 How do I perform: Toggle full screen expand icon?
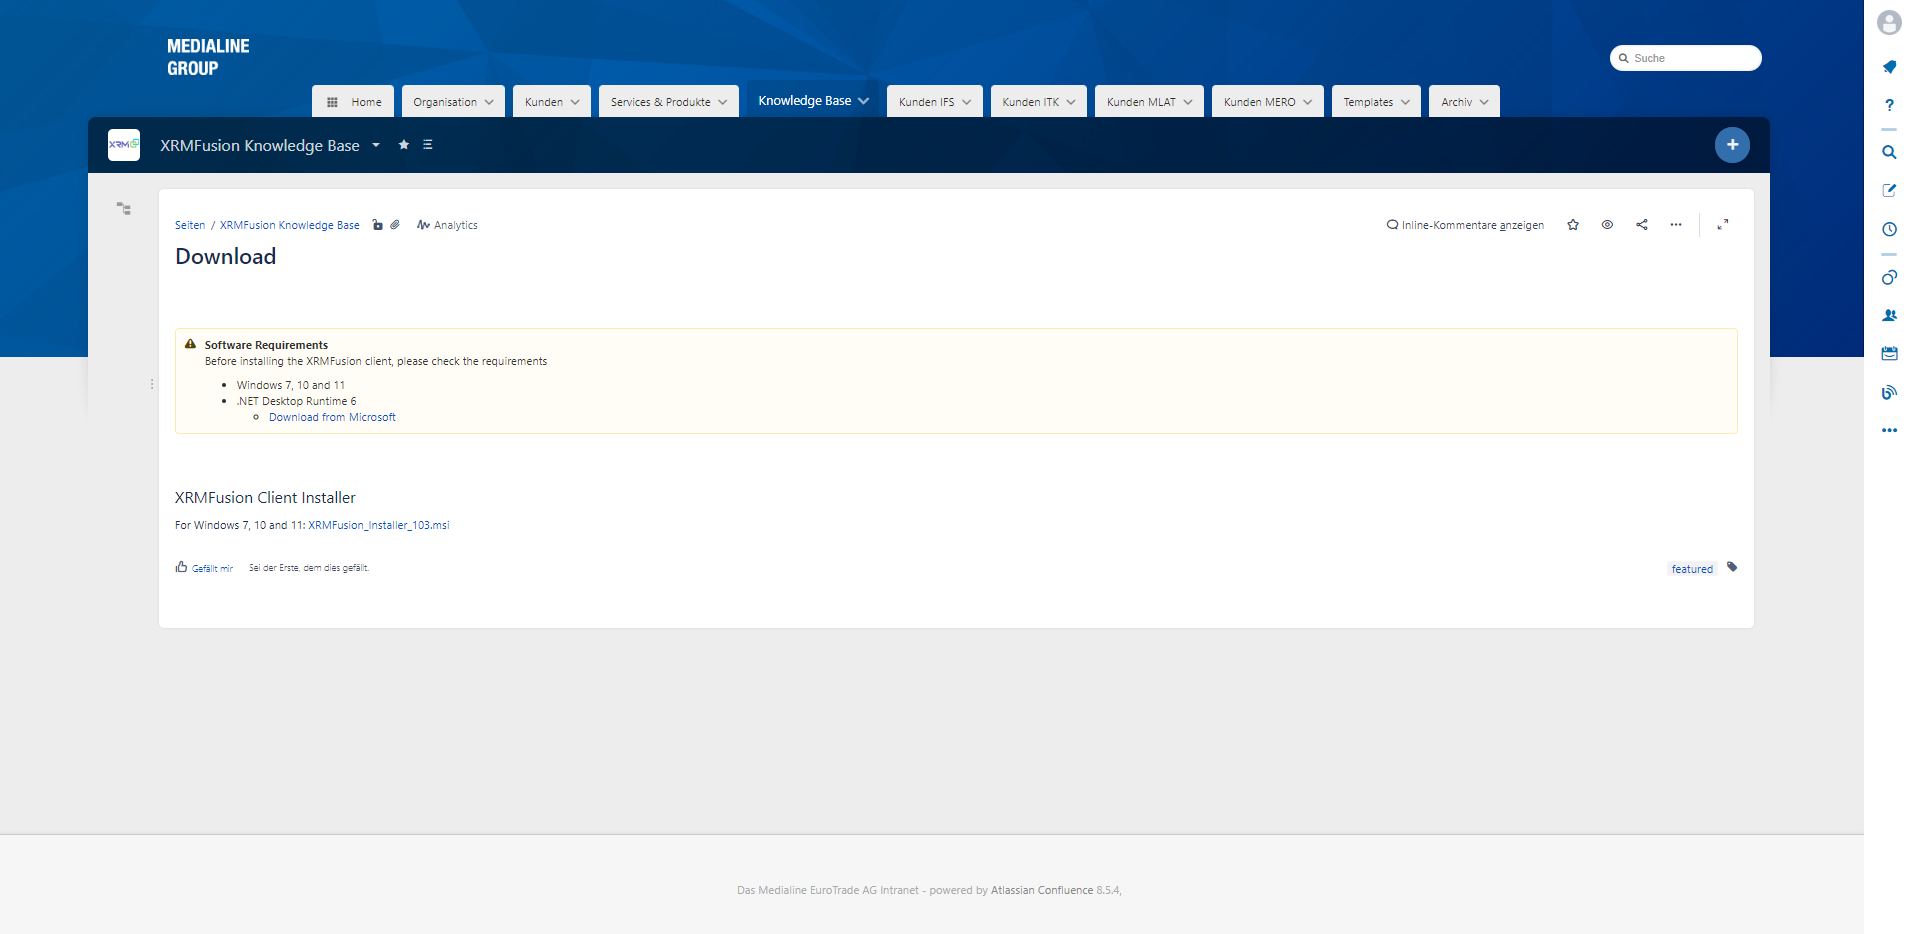1723,225
